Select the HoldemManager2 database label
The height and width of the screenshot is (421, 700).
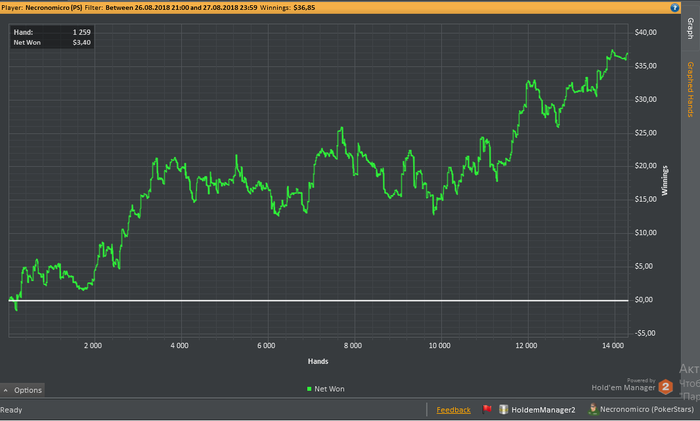tap(543, 410)
